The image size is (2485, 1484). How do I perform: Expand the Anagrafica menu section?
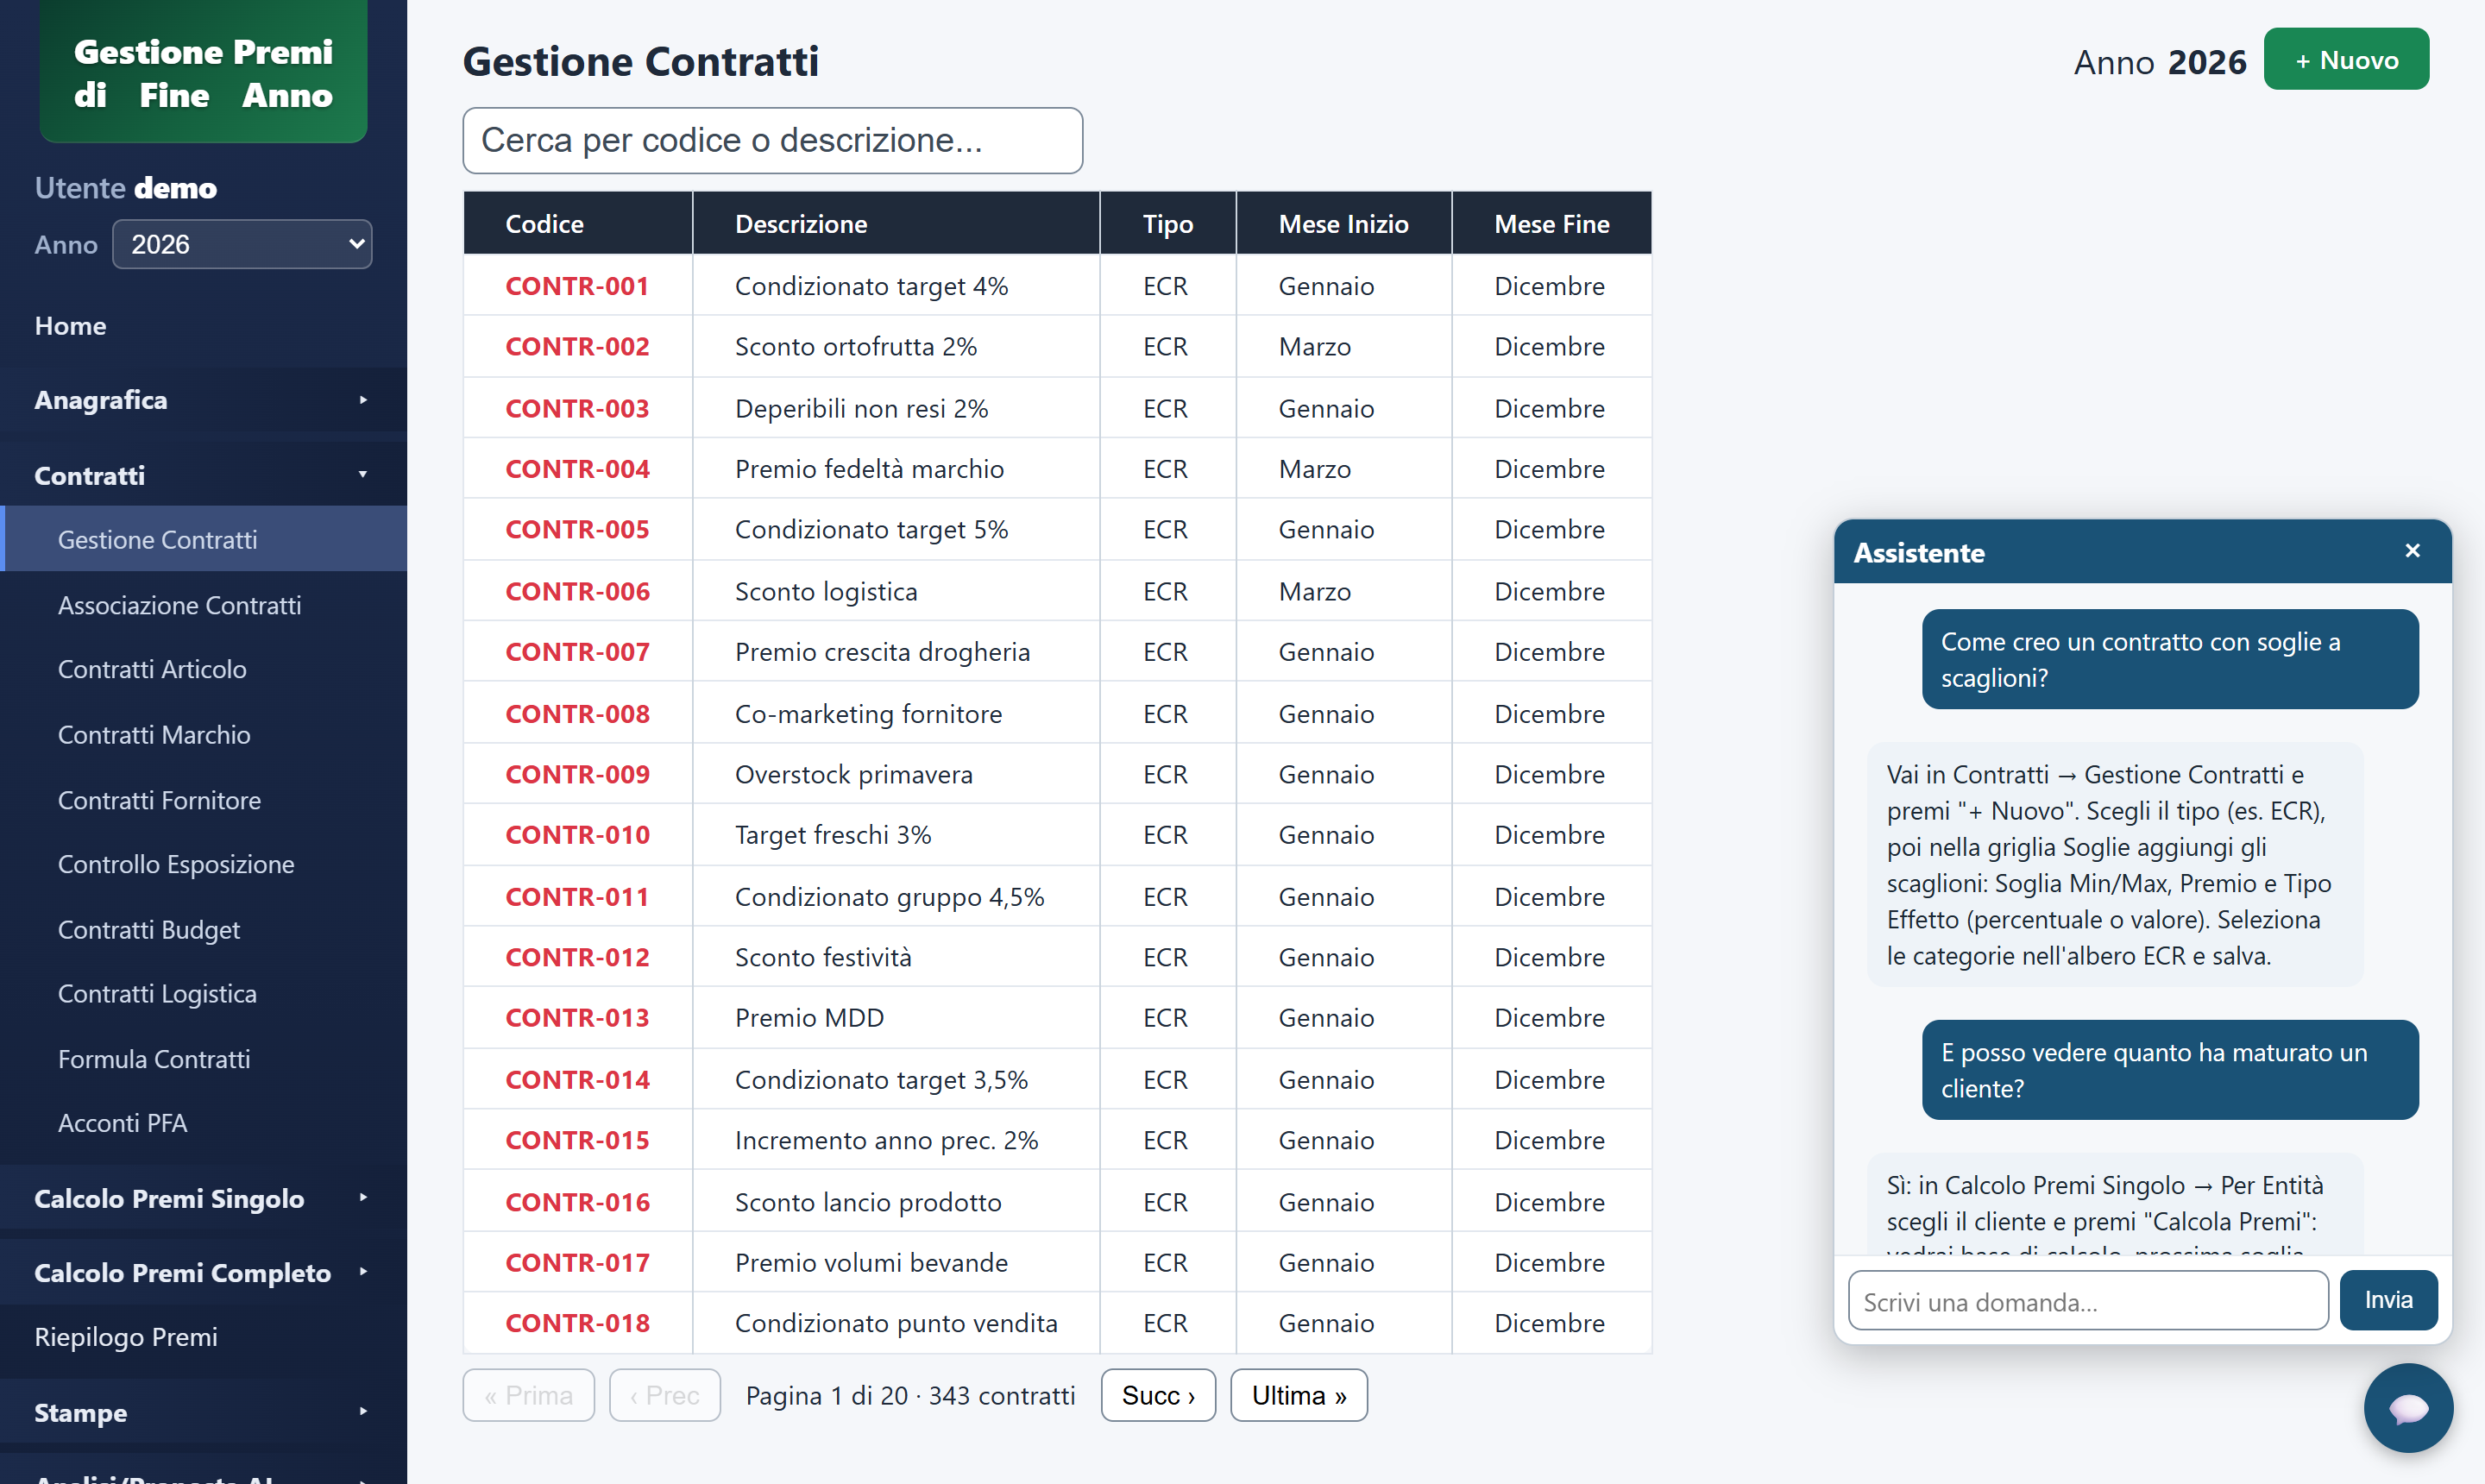pyautogui.click(x=203, y=400)
